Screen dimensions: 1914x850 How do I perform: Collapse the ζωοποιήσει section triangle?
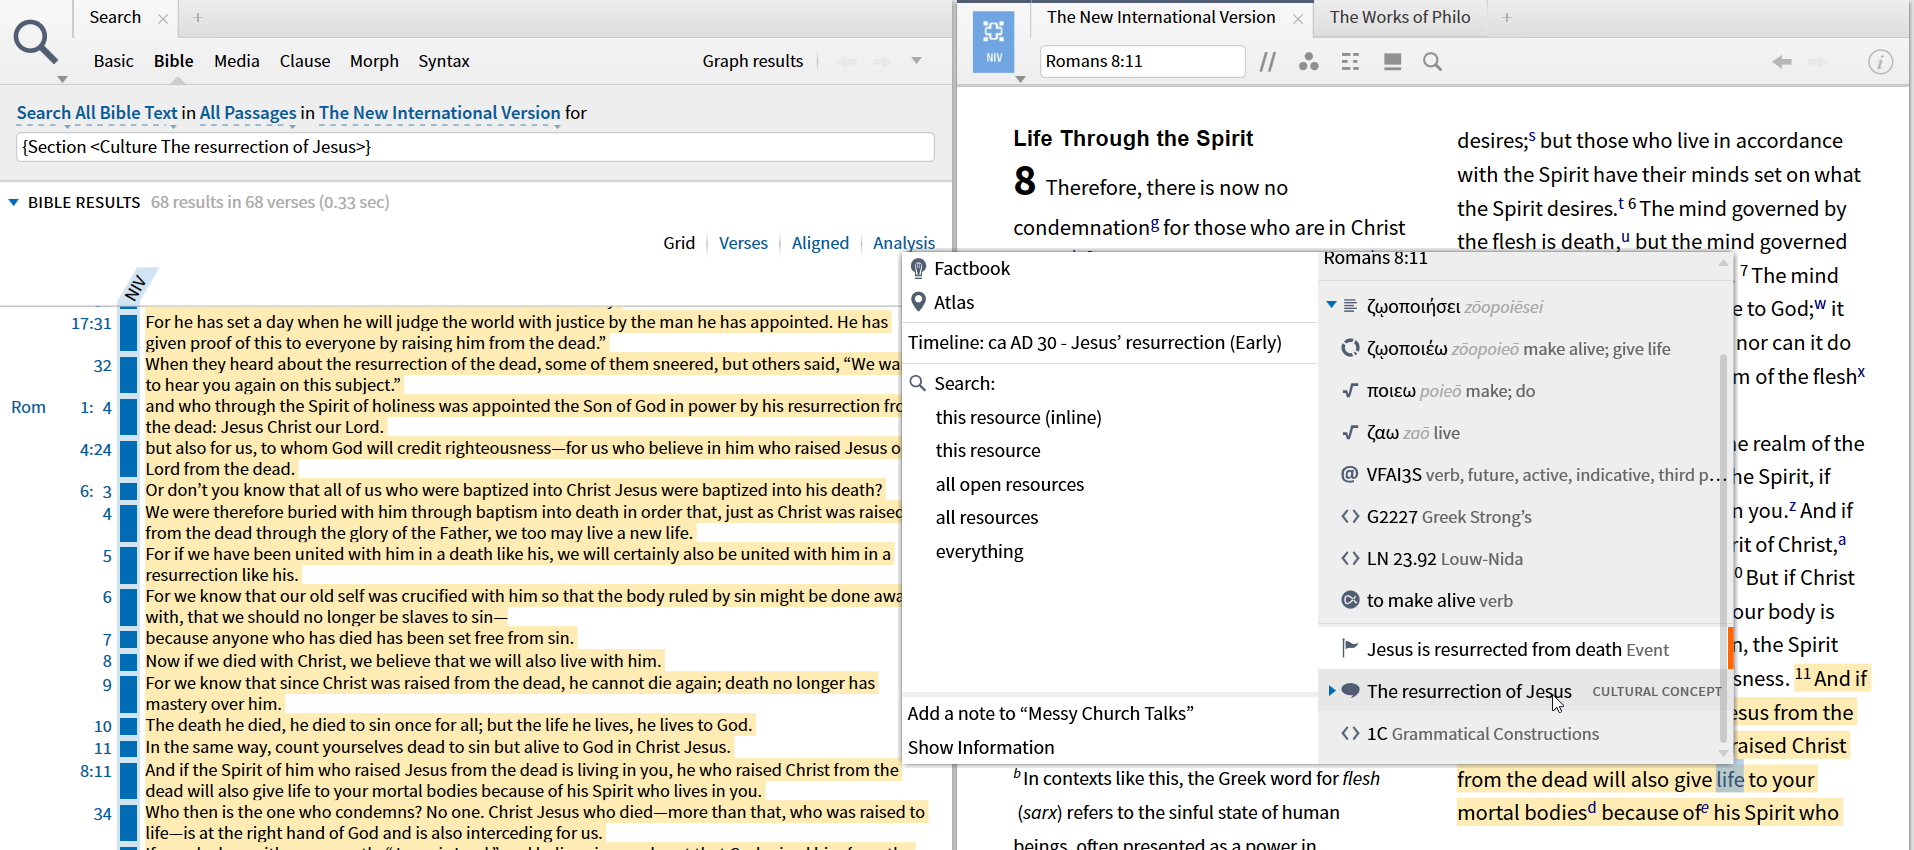[x=1331, y=305]
